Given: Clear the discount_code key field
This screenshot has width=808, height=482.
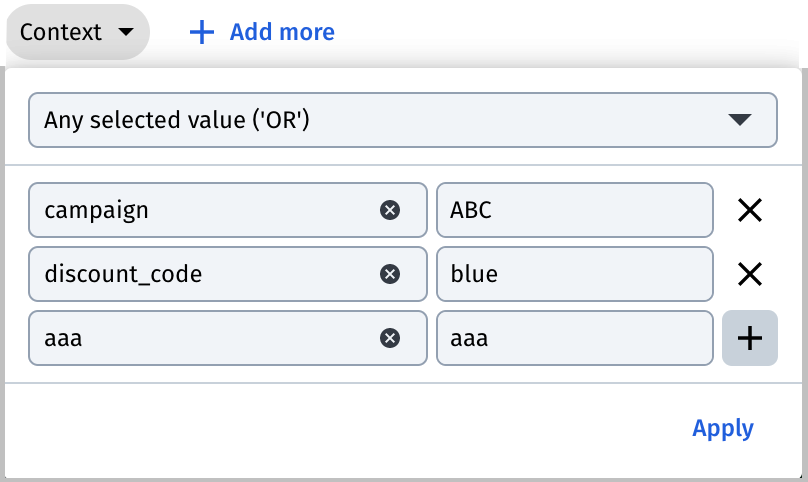Looking at the screenshot, I should point(390,274).
